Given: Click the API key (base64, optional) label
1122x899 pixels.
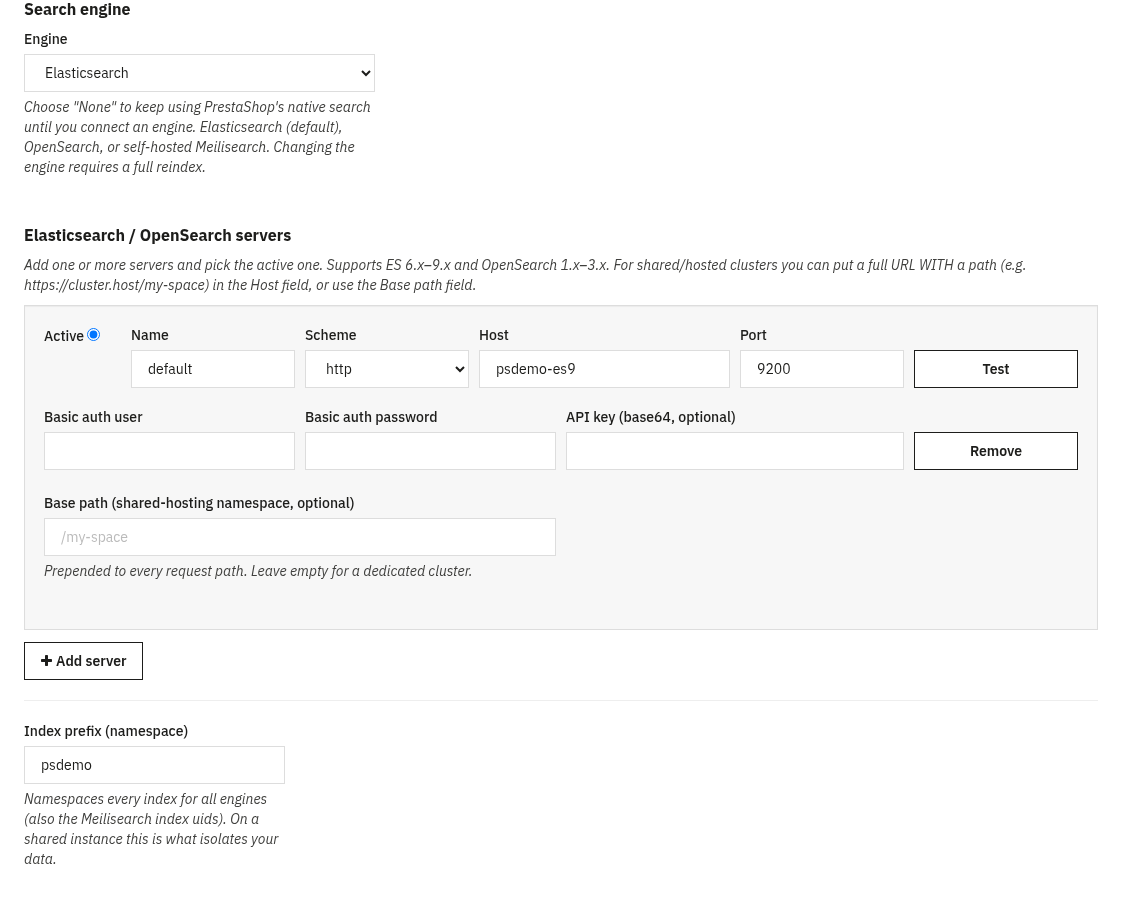Looking at the screenshot, I should (650, 417).
